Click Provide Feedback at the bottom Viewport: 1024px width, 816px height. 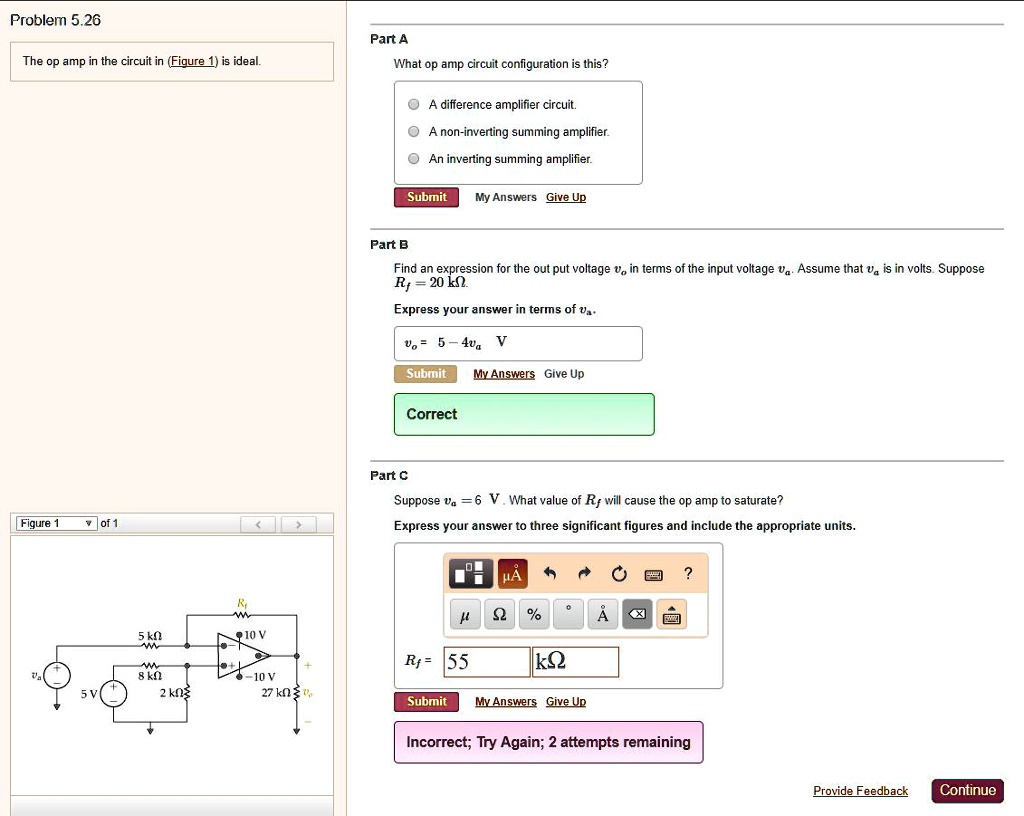click(859, 790)
